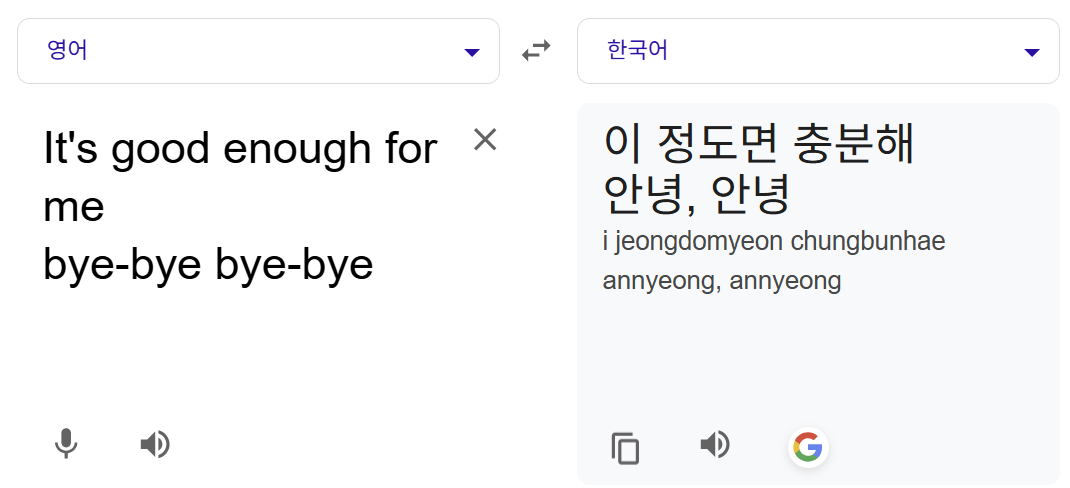Click the word "me" in source text
The height and width of the screenshot is (488, 1070).
point(74,206)
